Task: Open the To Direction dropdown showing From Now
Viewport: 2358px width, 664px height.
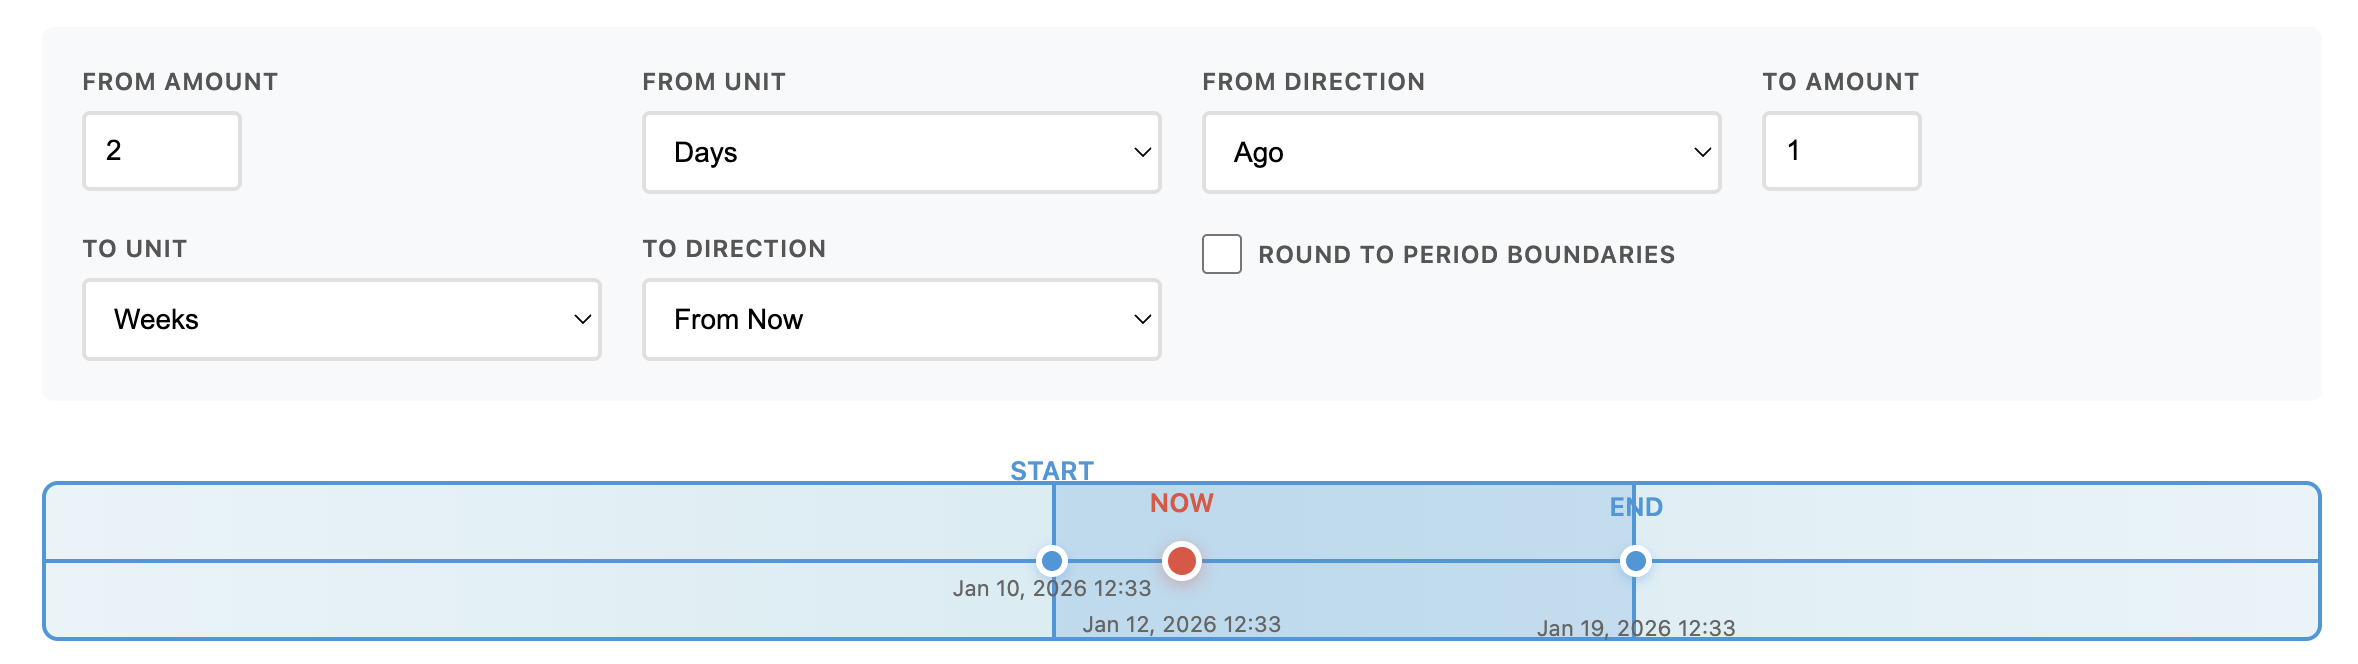Action: pyautogui.click(x=899, y=319)
